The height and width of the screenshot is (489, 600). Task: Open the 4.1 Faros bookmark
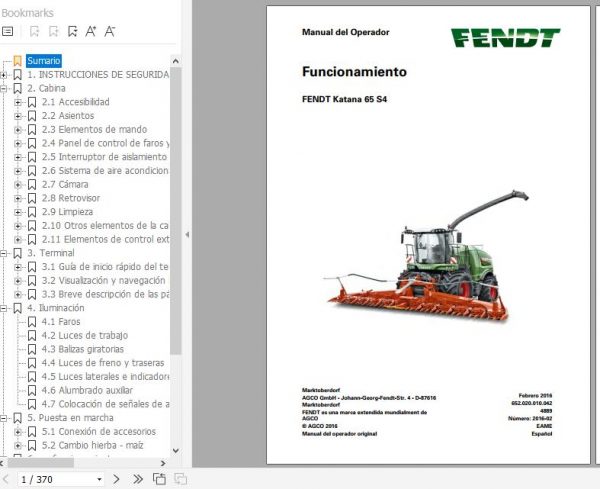[61, 322]
